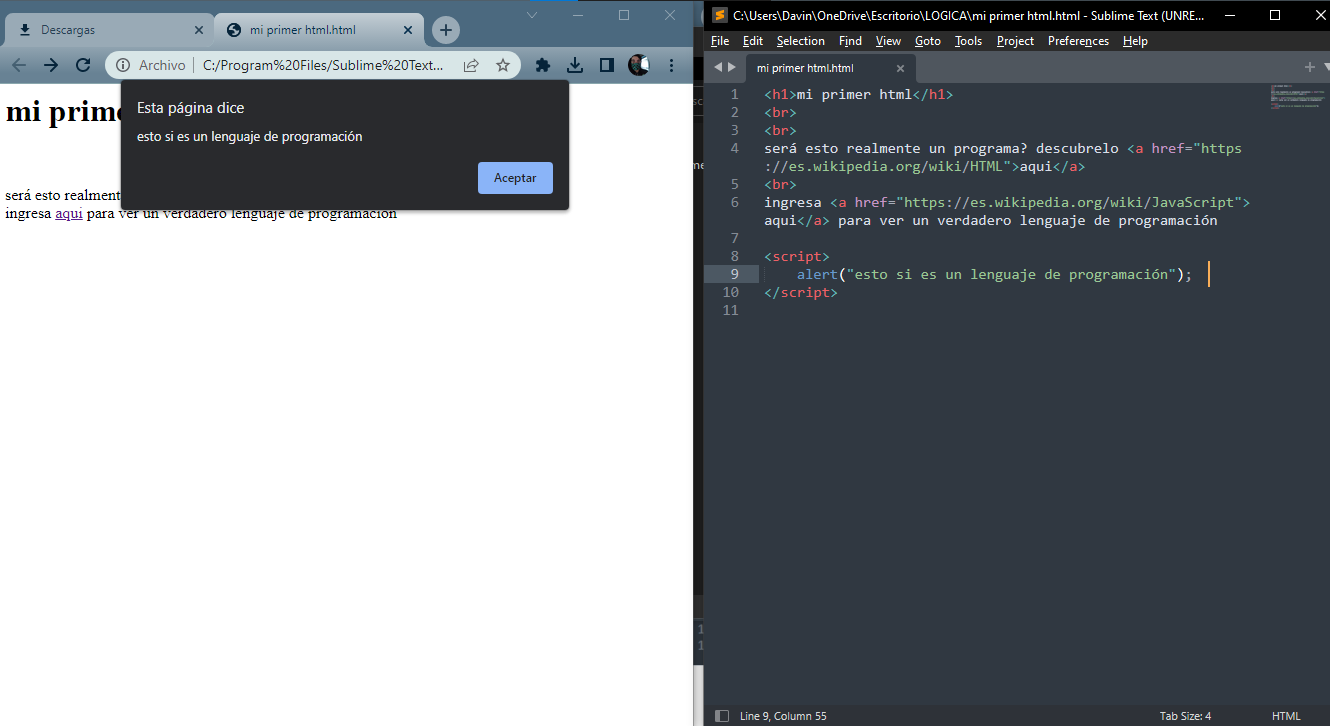
Task: Open the Chrome downloads icon in toolbar
Action: (x=575, y=65)
